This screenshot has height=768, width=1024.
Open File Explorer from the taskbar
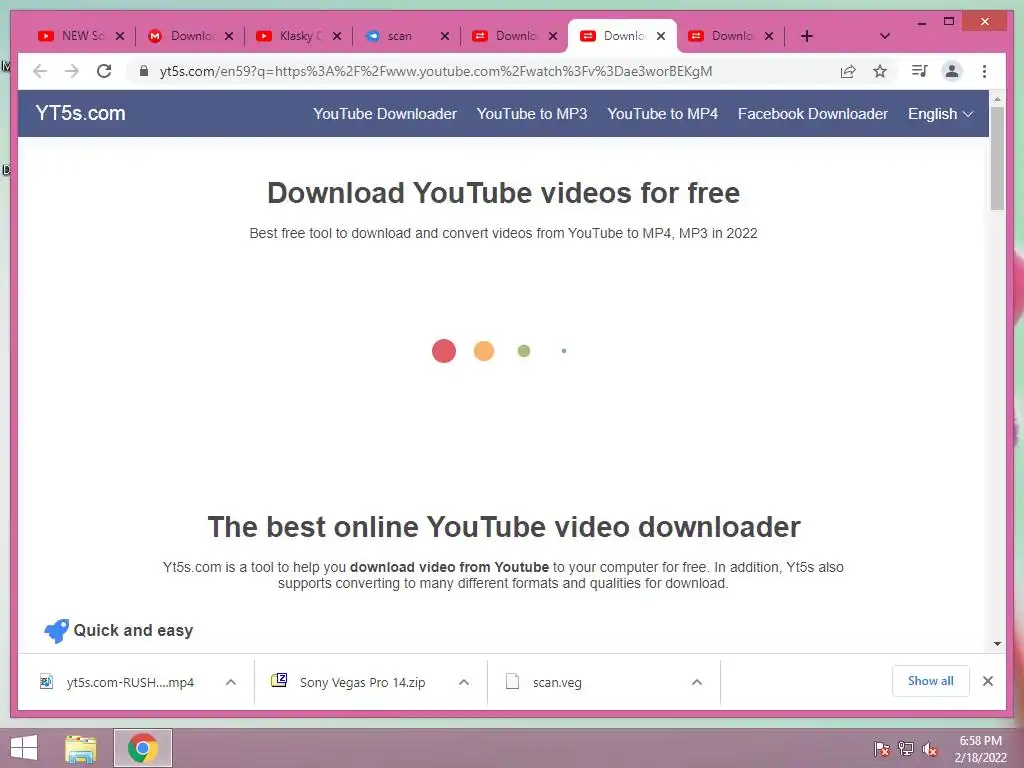(x=80, y=748)
